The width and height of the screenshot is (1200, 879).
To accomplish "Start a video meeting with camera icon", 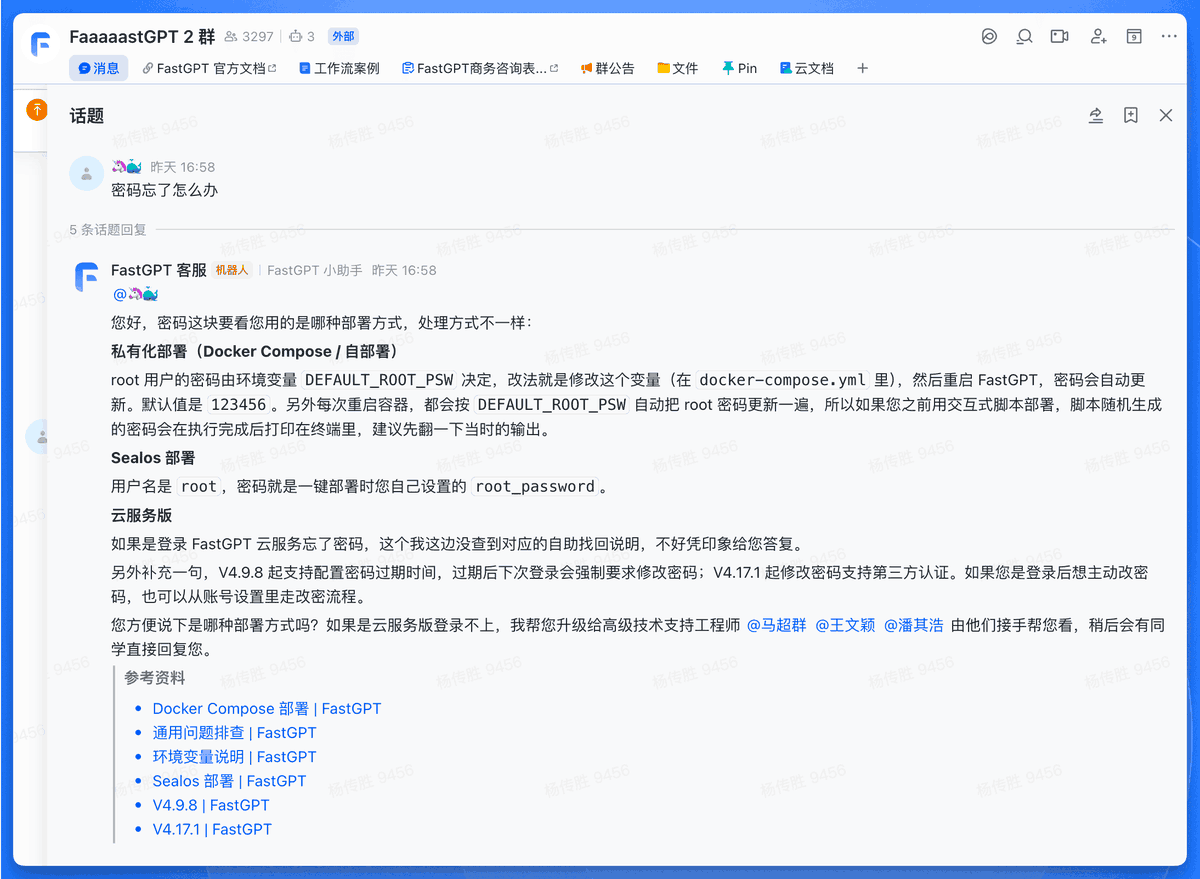I will pyautogui.click(x=1060, y=37).
